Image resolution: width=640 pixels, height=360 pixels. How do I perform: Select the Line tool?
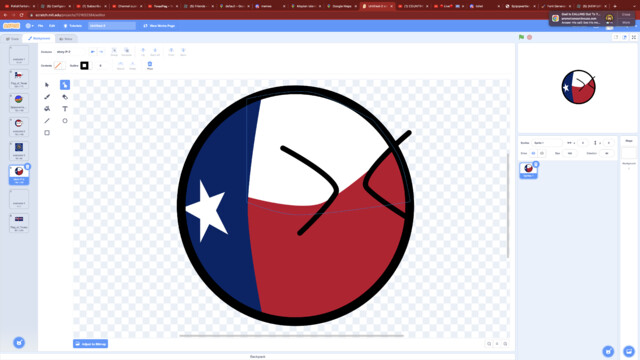click(47, 121)
